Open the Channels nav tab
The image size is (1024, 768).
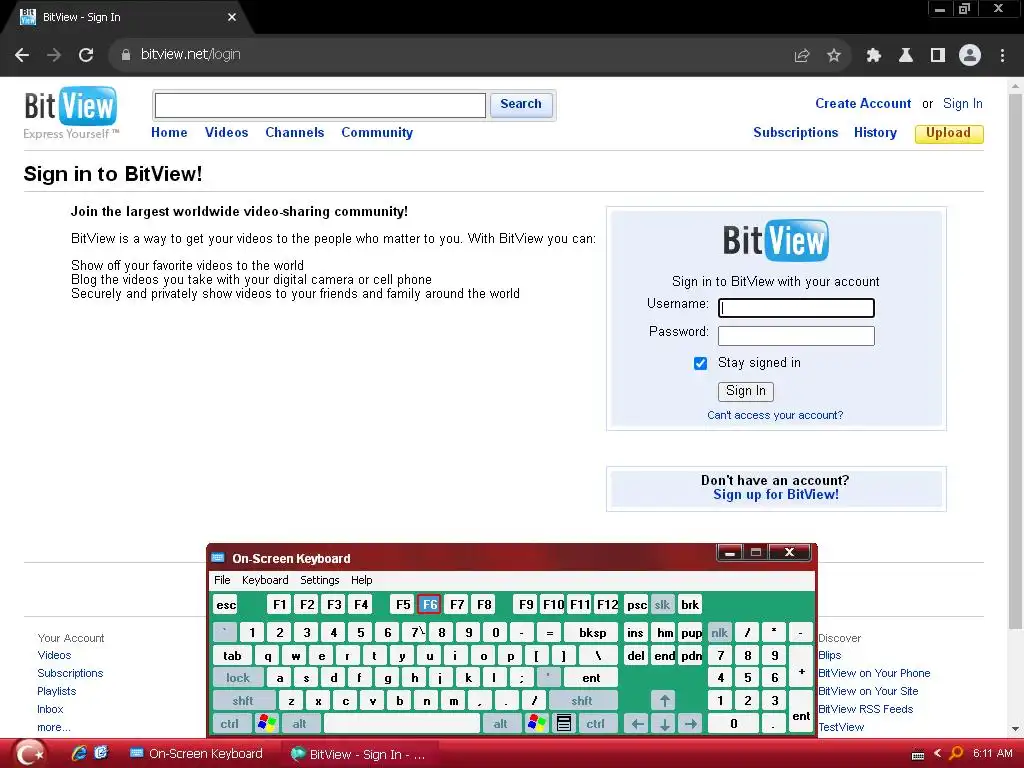[295, 133]
